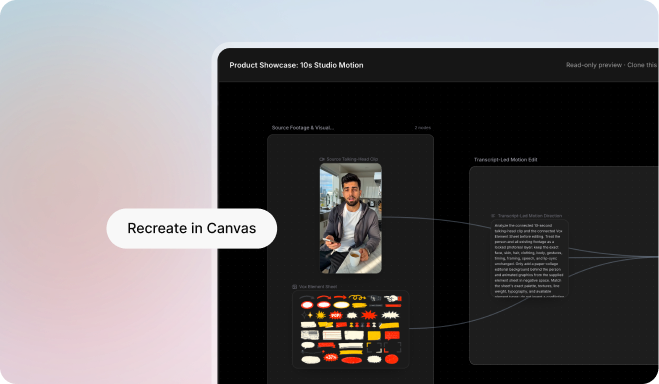Click the Source Talking-Head Clip node label
This screenshot has height=384, width=659.
pyautogui.click(x=352, y=159)
